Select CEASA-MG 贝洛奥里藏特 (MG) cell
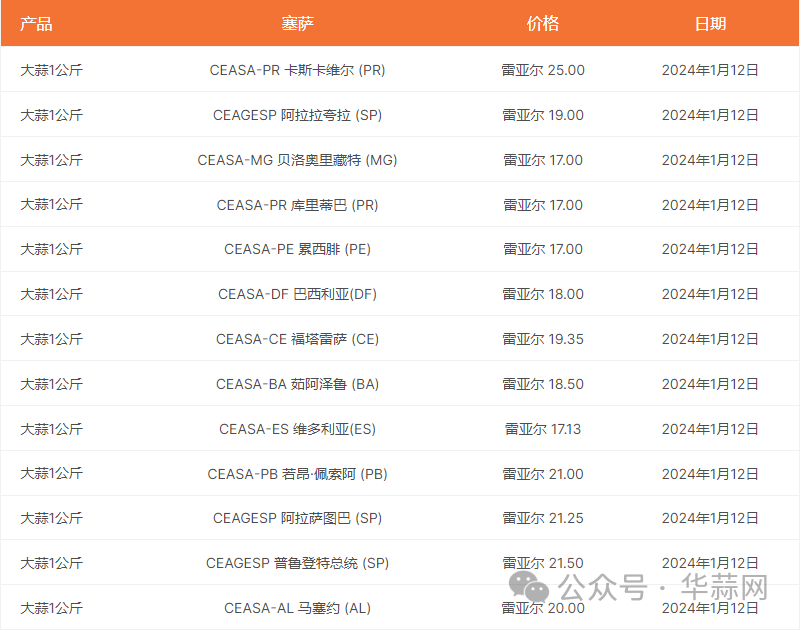The image size is (802, 630). pos(297,160)
